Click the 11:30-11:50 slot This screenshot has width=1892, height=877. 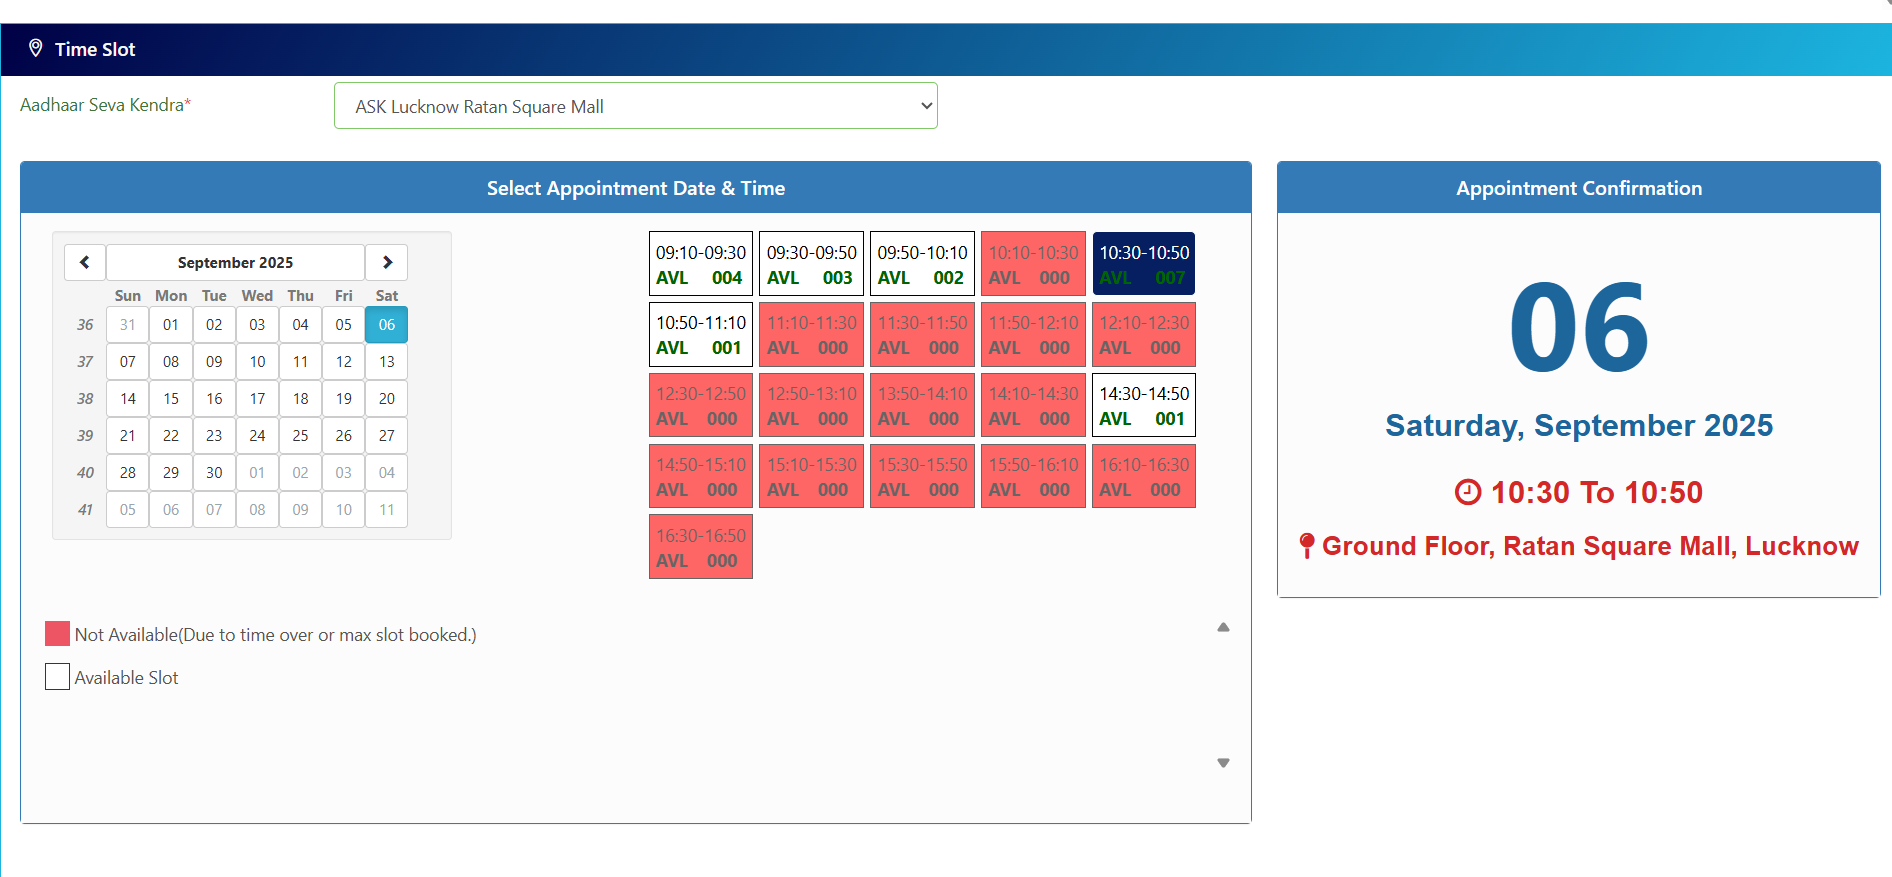tap(923, 335)
